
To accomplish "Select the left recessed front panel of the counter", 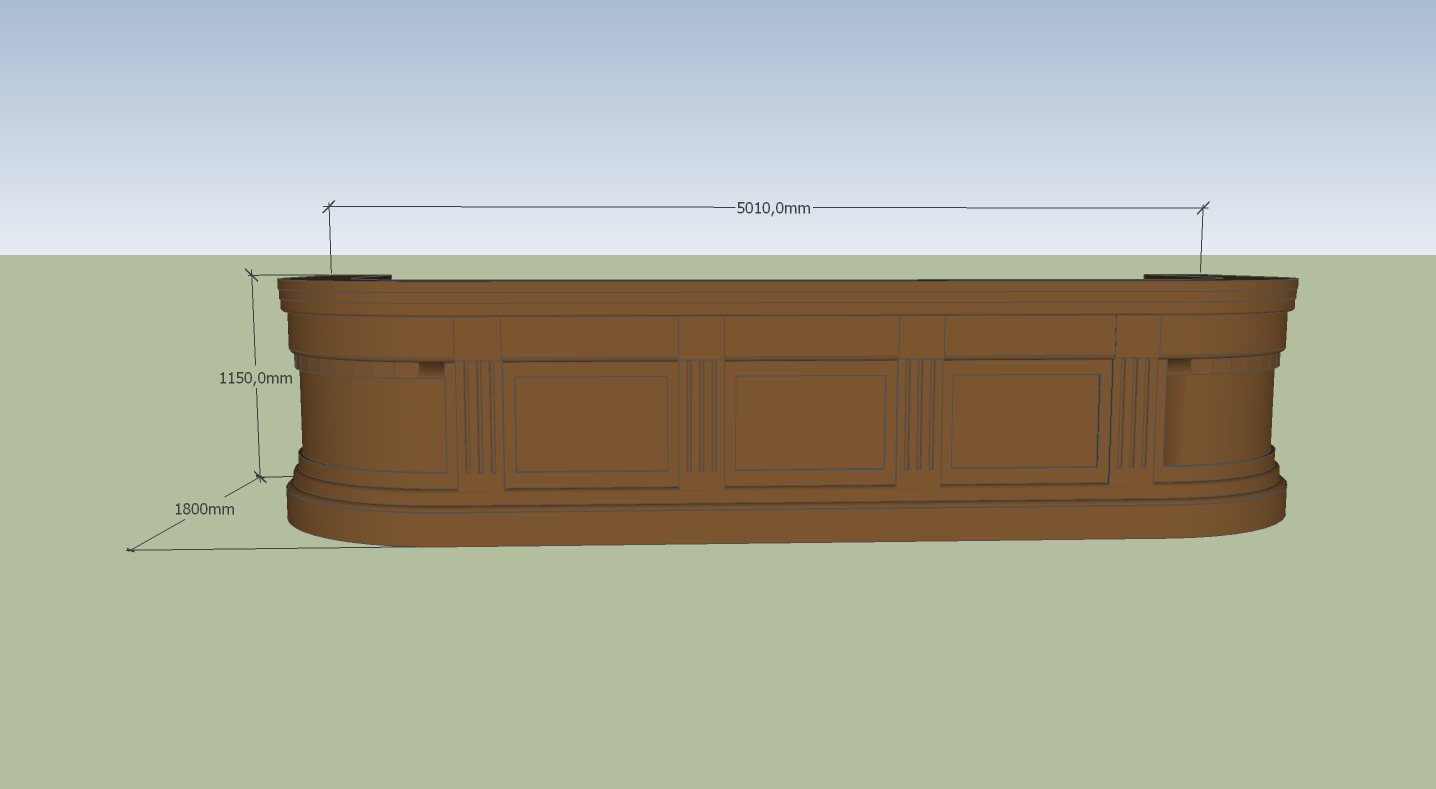I will 590,424.
